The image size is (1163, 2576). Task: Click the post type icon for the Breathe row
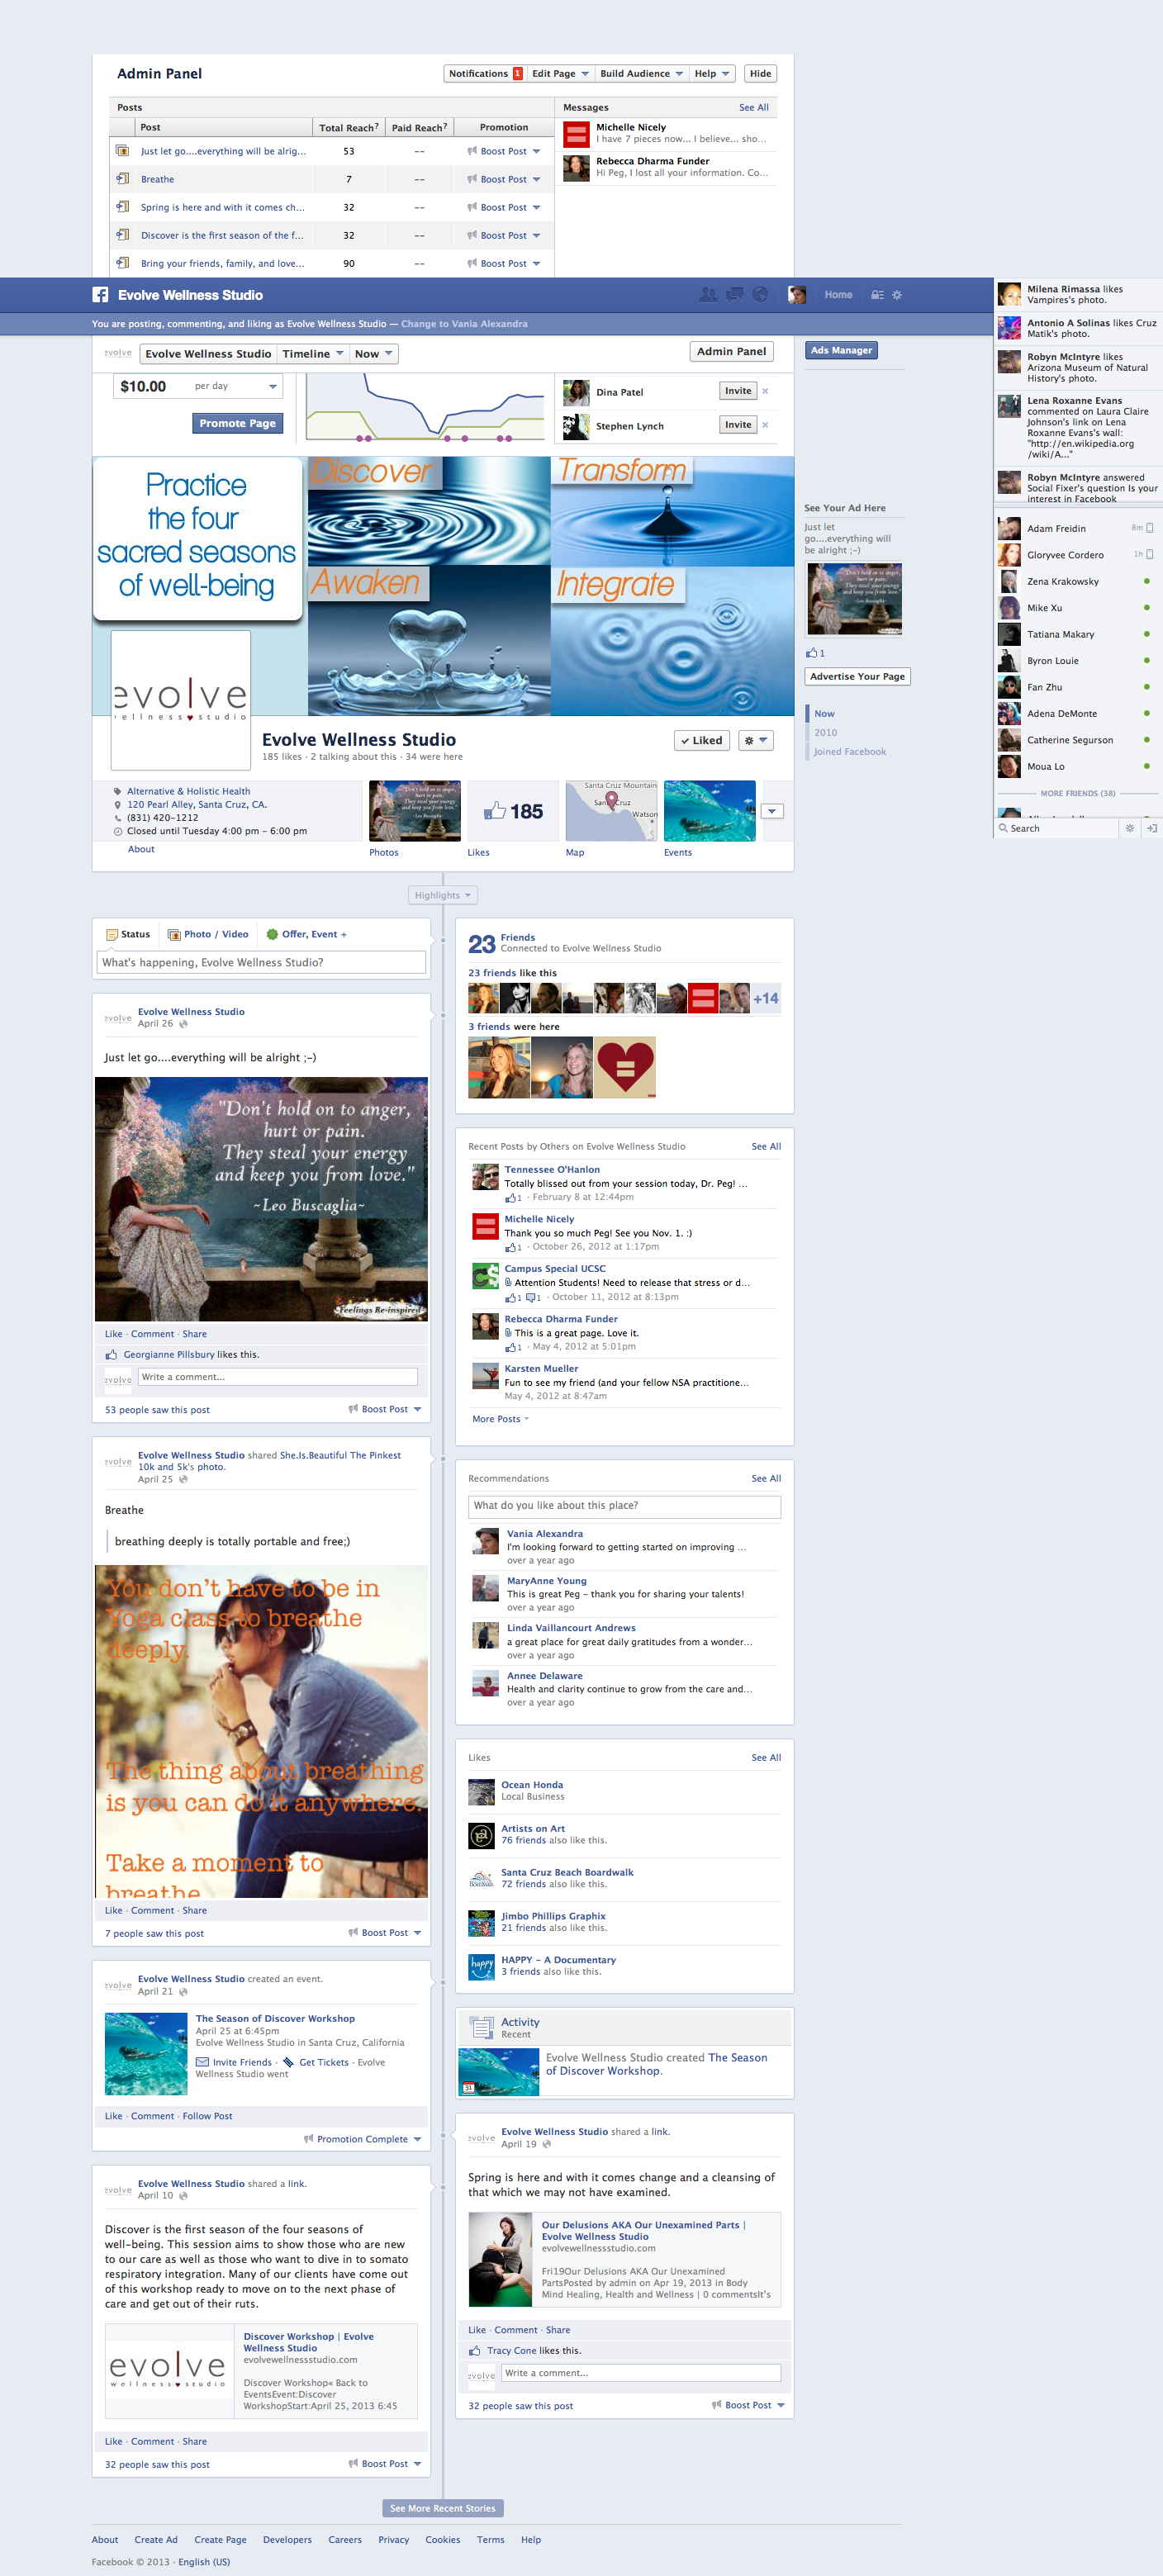(122, 179)
